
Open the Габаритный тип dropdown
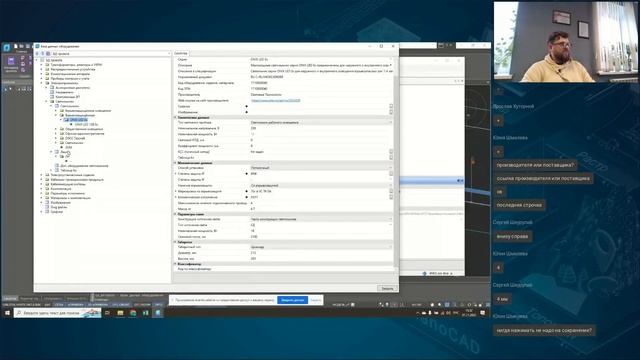pyautogui.click(x=391, y=247)
